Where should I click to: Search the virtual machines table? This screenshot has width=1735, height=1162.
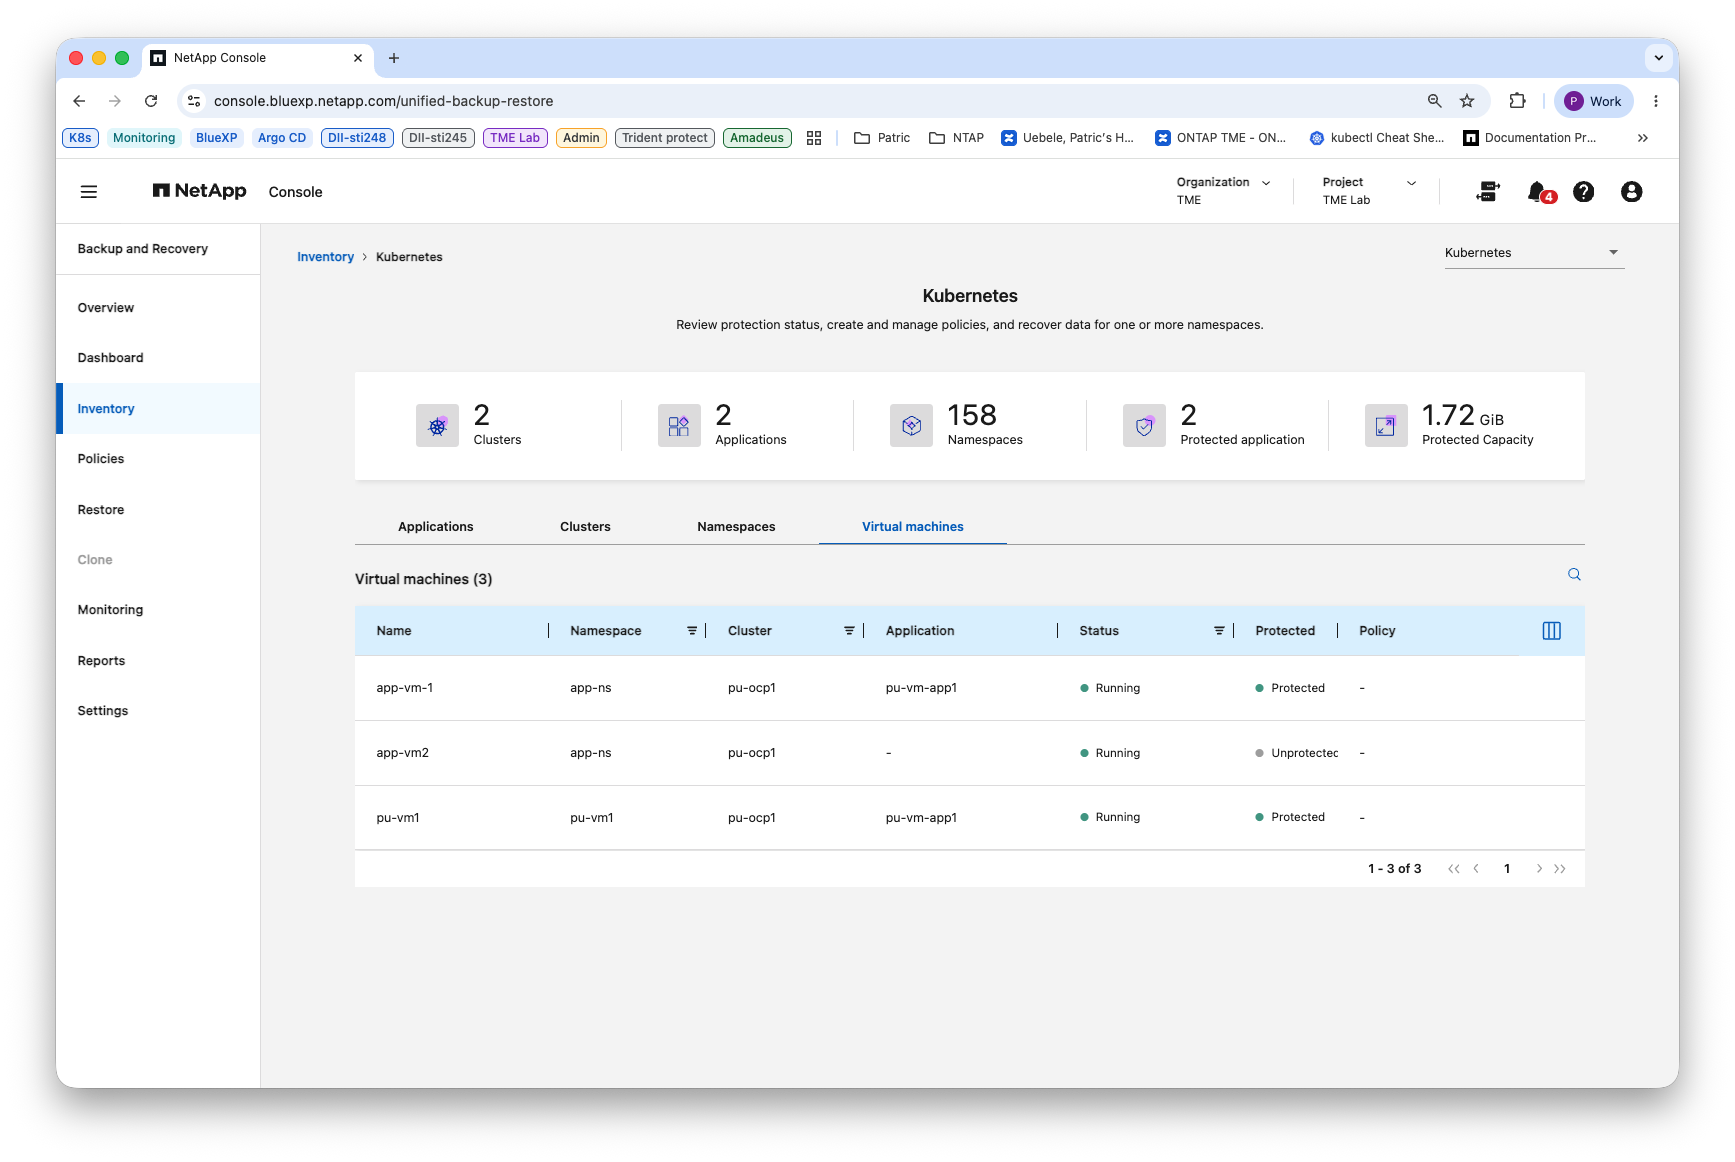[1574, 575]
